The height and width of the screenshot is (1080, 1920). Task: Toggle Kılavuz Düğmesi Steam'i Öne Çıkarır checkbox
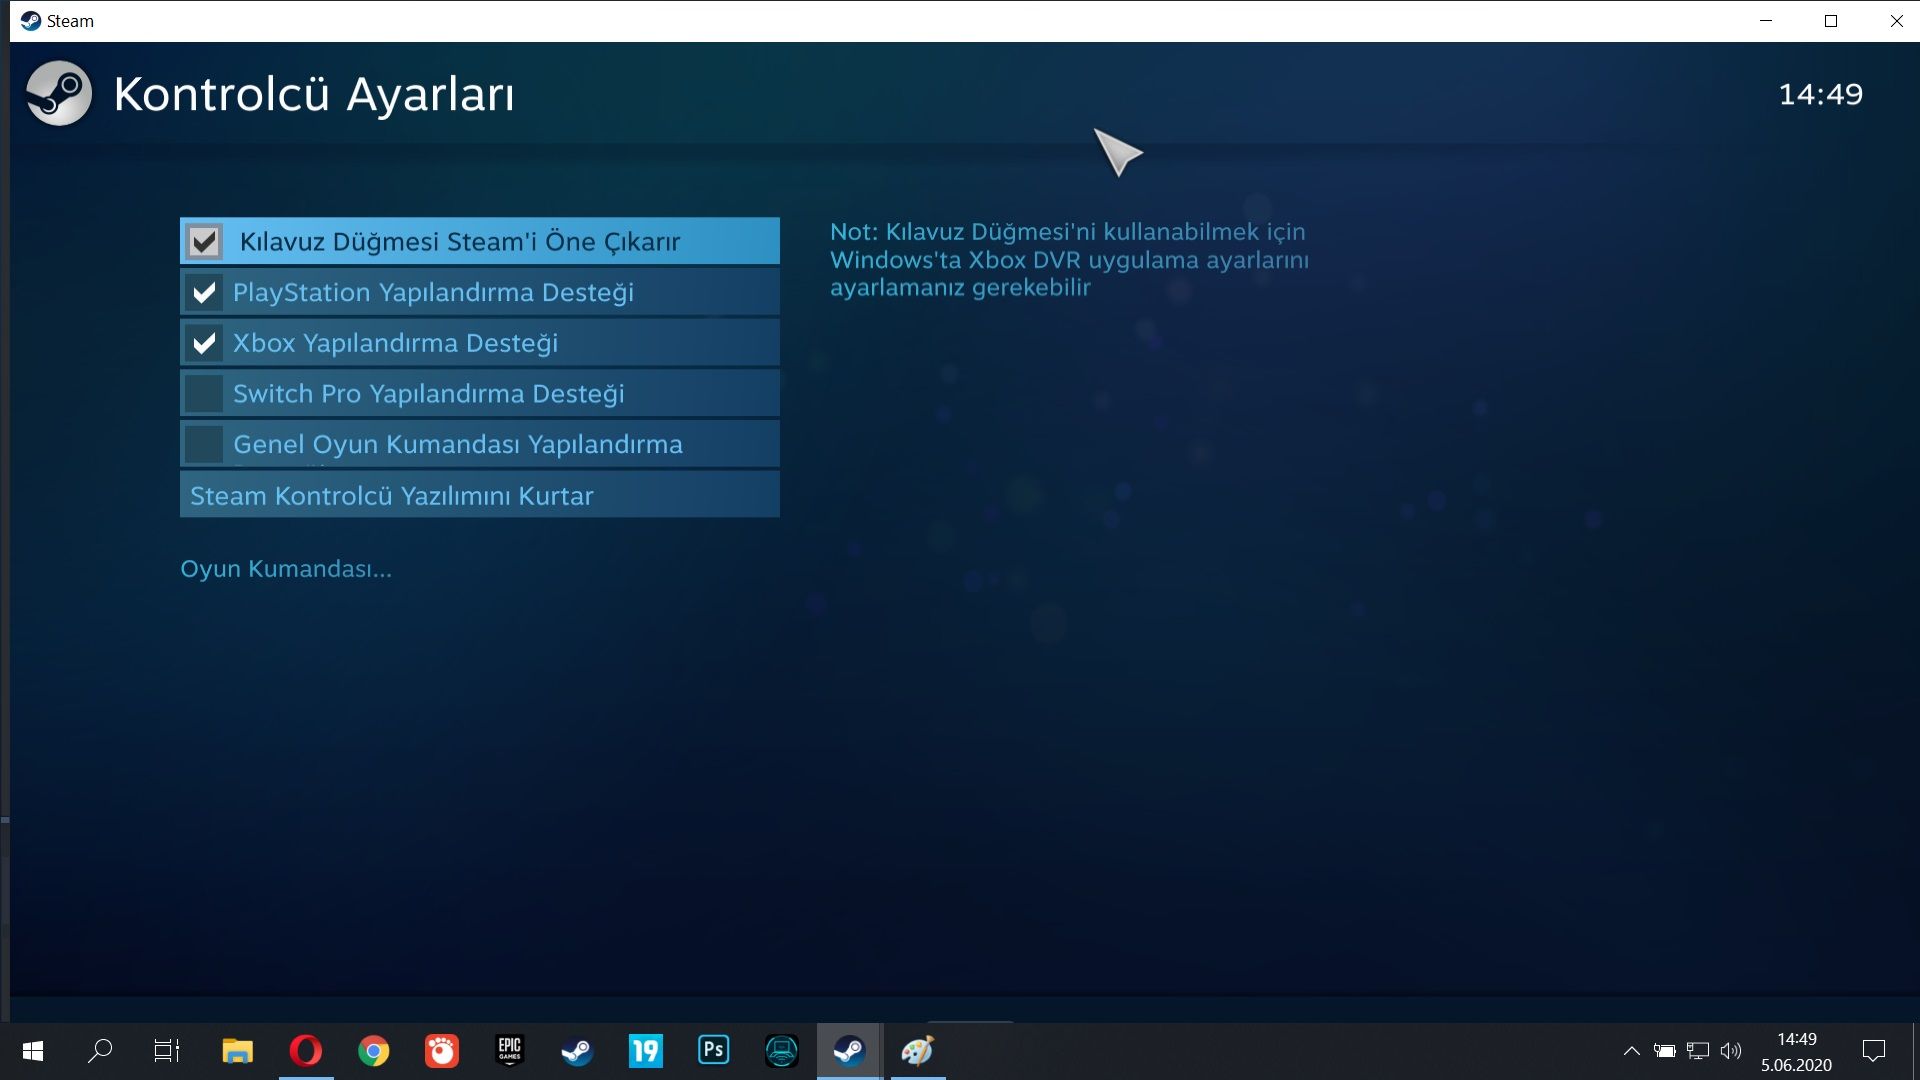pyautogui.click(x=204, y=241)
